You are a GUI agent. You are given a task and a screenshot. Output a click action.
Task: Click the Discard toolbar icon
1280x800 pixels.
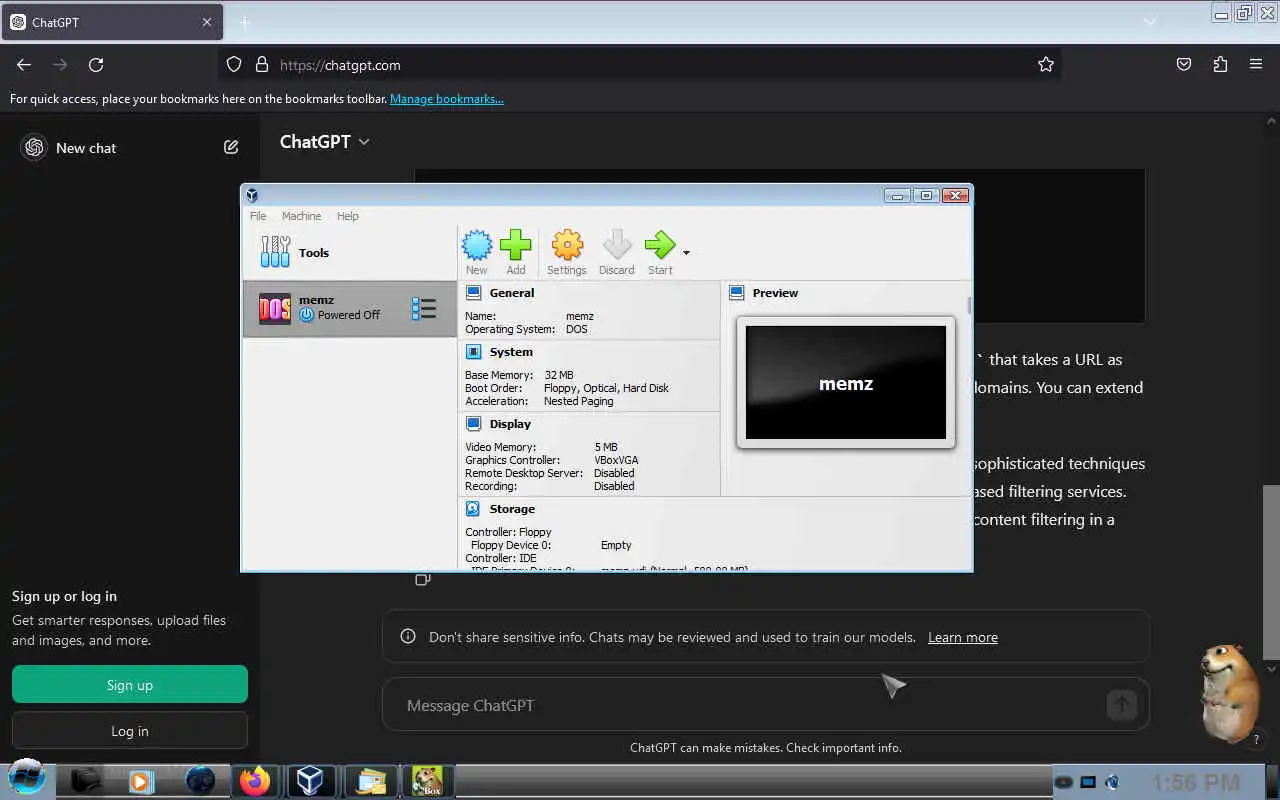pyautogui.click(x=617, y=245)
